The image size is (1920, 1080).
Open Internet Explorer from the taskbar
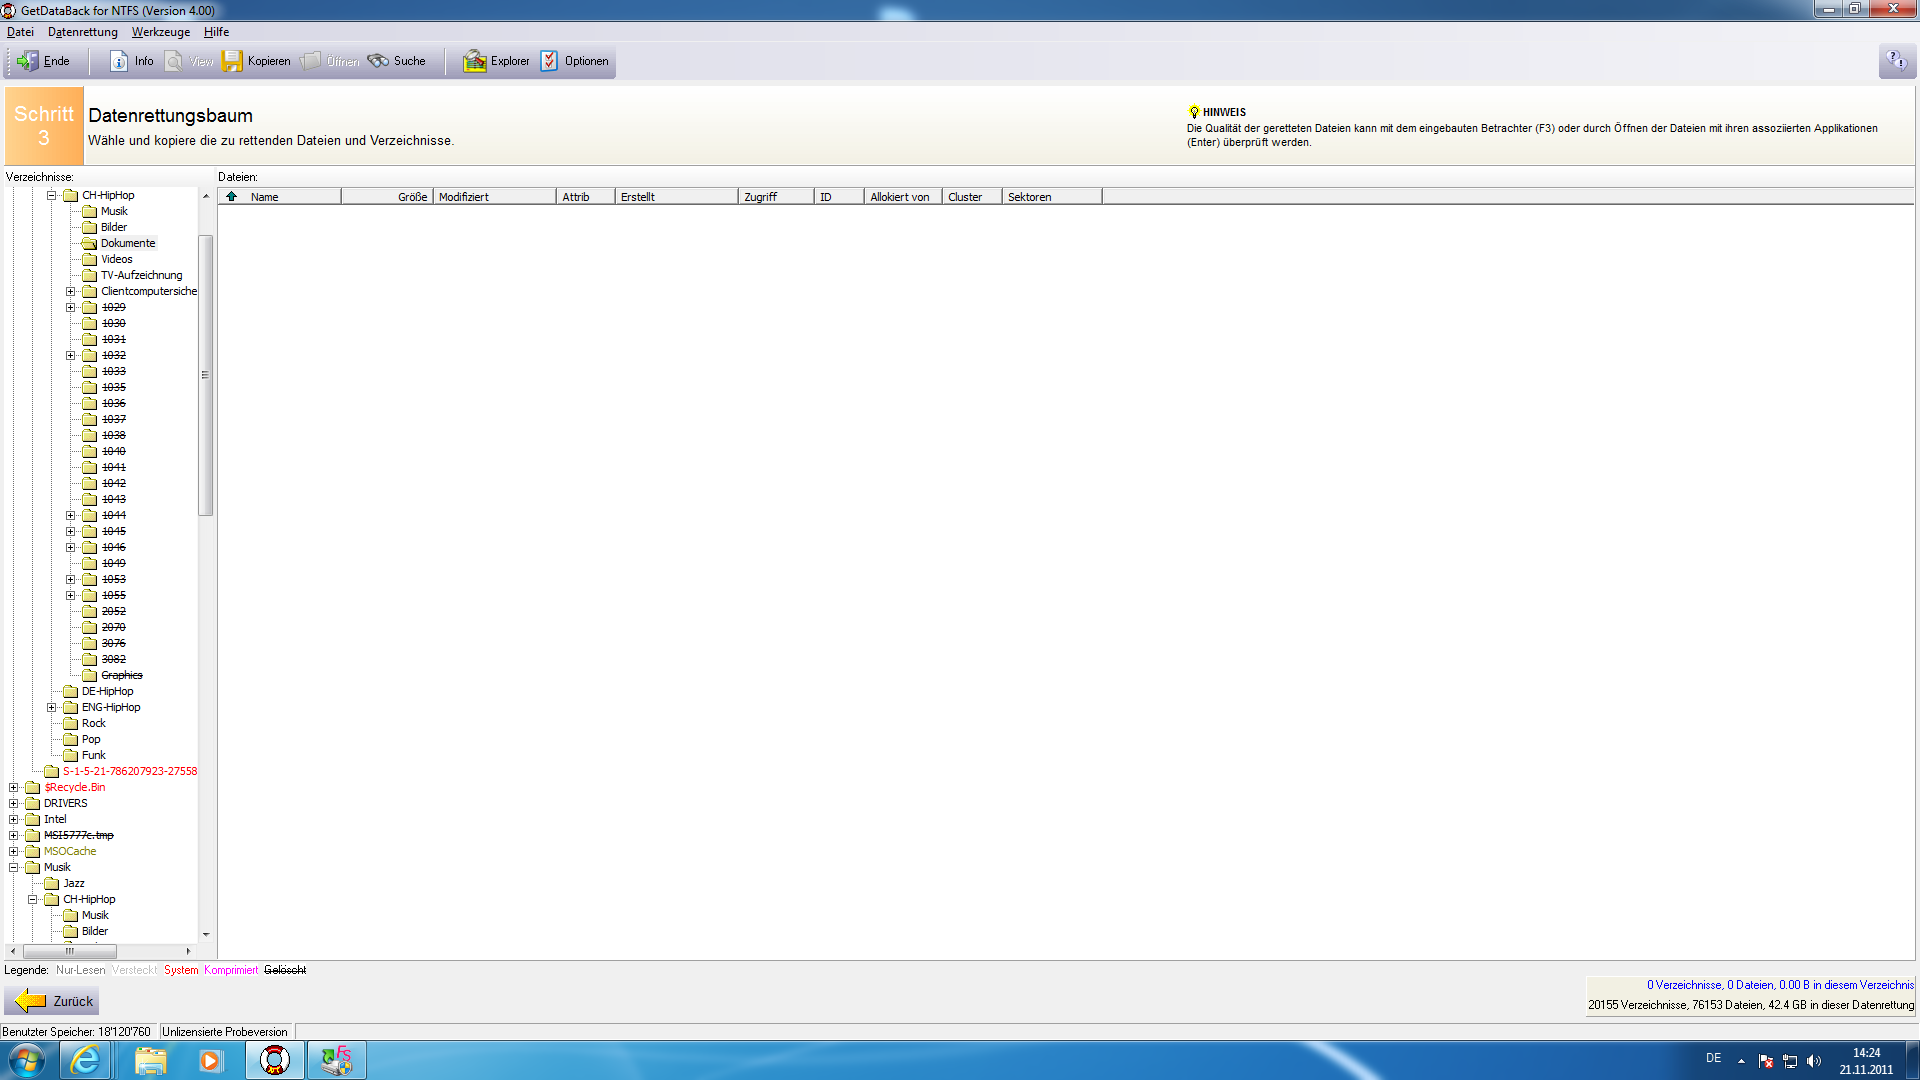pos(85,1060)
